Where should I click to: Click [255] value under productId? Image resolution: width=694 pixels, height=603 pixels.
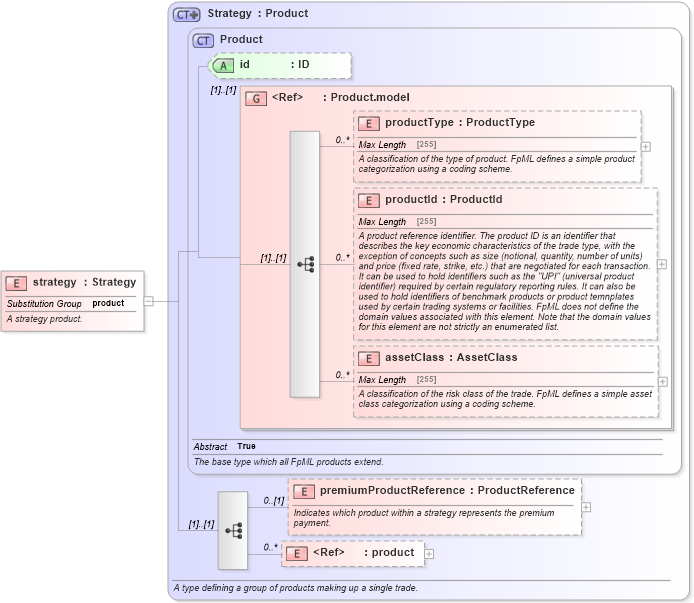pos(426,221)
